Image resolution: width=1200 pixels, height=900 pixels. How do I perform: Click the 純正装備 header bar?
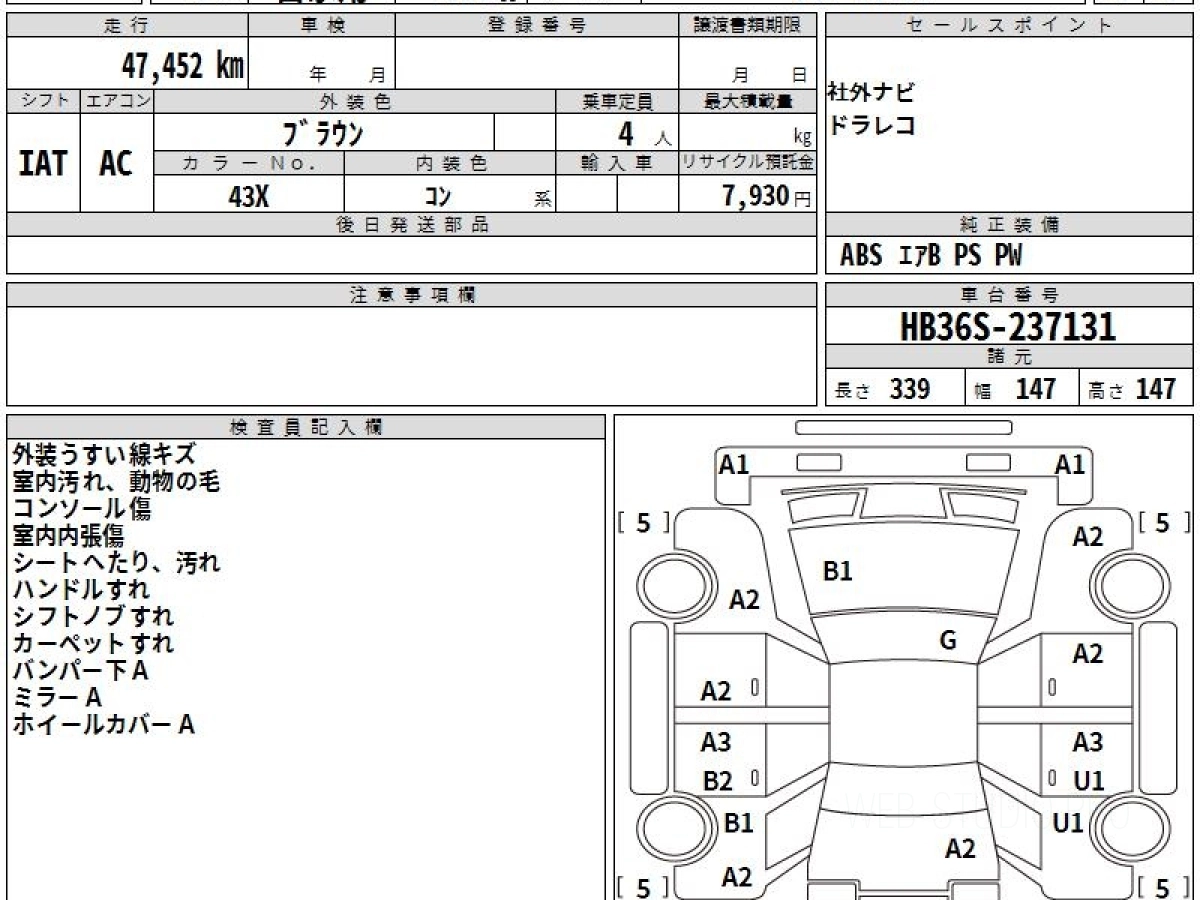[1009, 225]
